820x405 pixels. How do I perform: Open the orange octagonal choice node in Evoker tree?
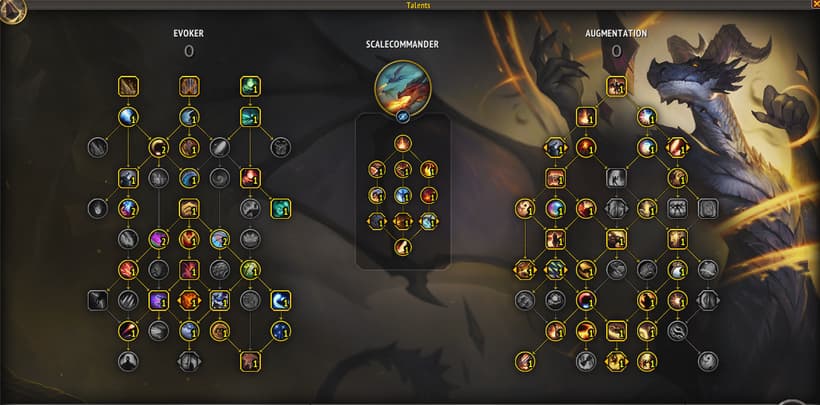coord(189,301)
